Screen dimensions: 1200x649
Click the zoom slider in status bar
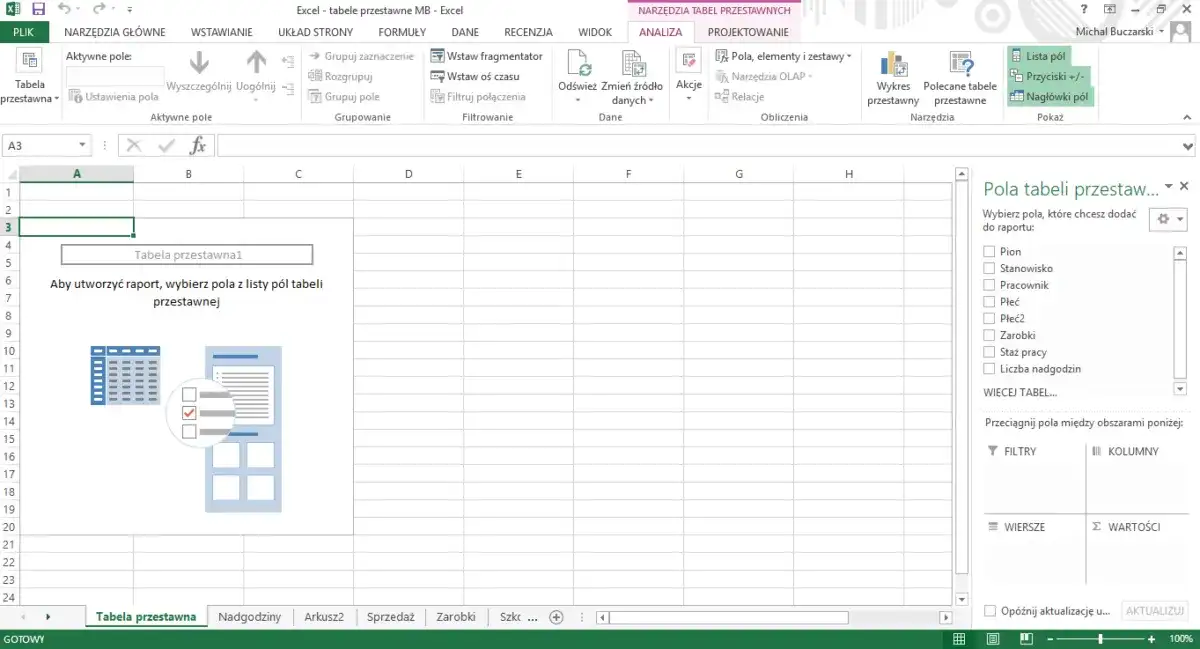(1101, 638)
